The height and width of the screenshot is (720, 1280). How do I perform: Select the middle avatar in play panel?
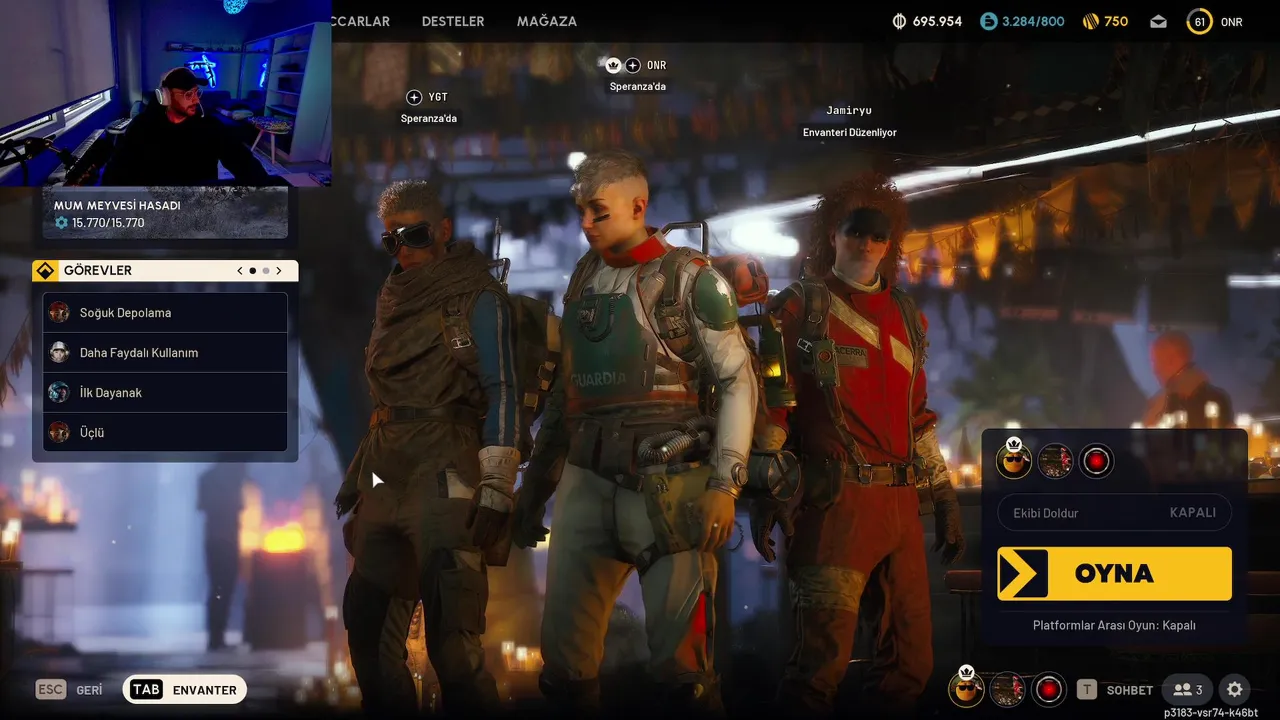[x=1055, y=461]
